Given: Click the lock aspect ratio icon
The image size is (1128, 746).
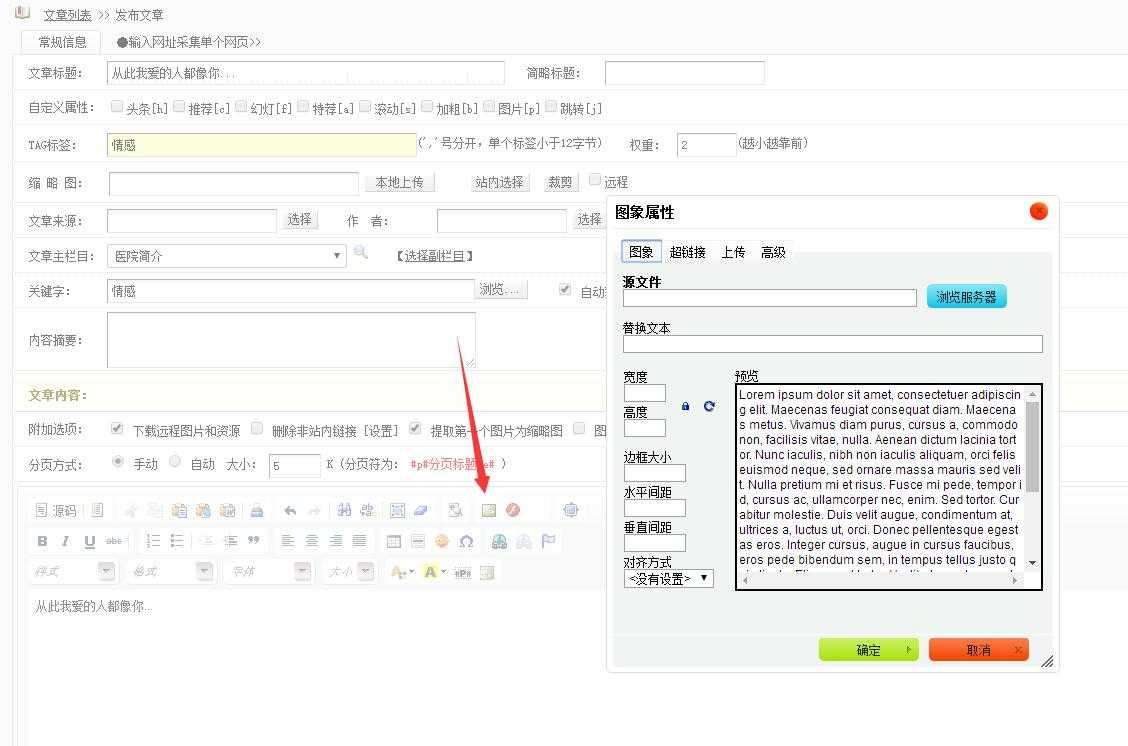Looking at the screenshot, I should (686, 406).
